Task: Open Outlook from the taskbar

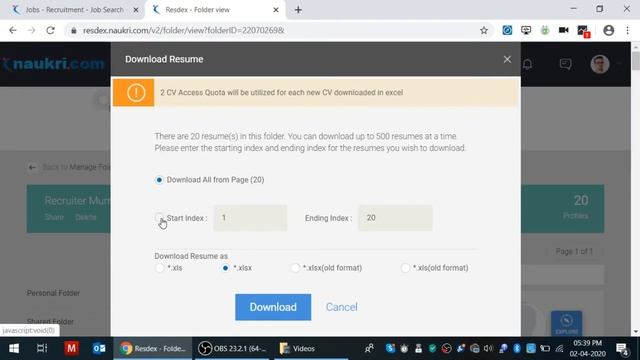Action: click(99, 348)
